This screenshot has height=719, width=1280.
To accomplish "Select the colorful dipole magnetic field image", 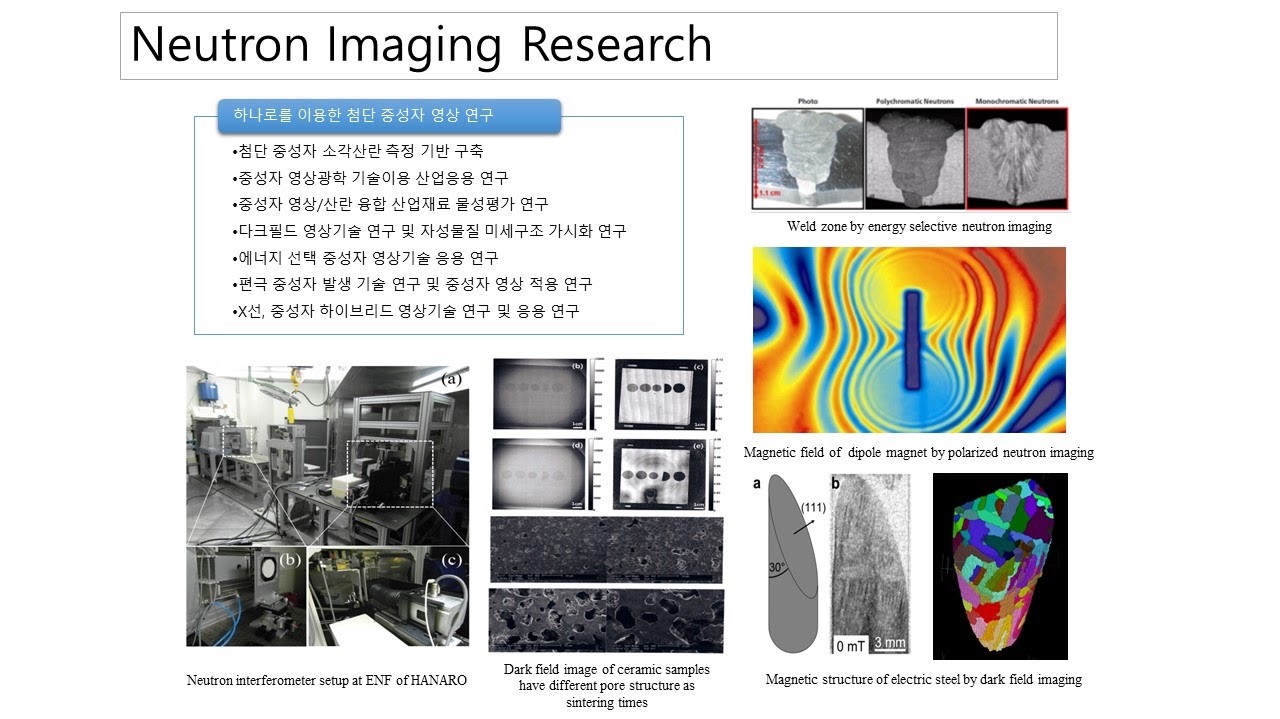I will [909, 340].
